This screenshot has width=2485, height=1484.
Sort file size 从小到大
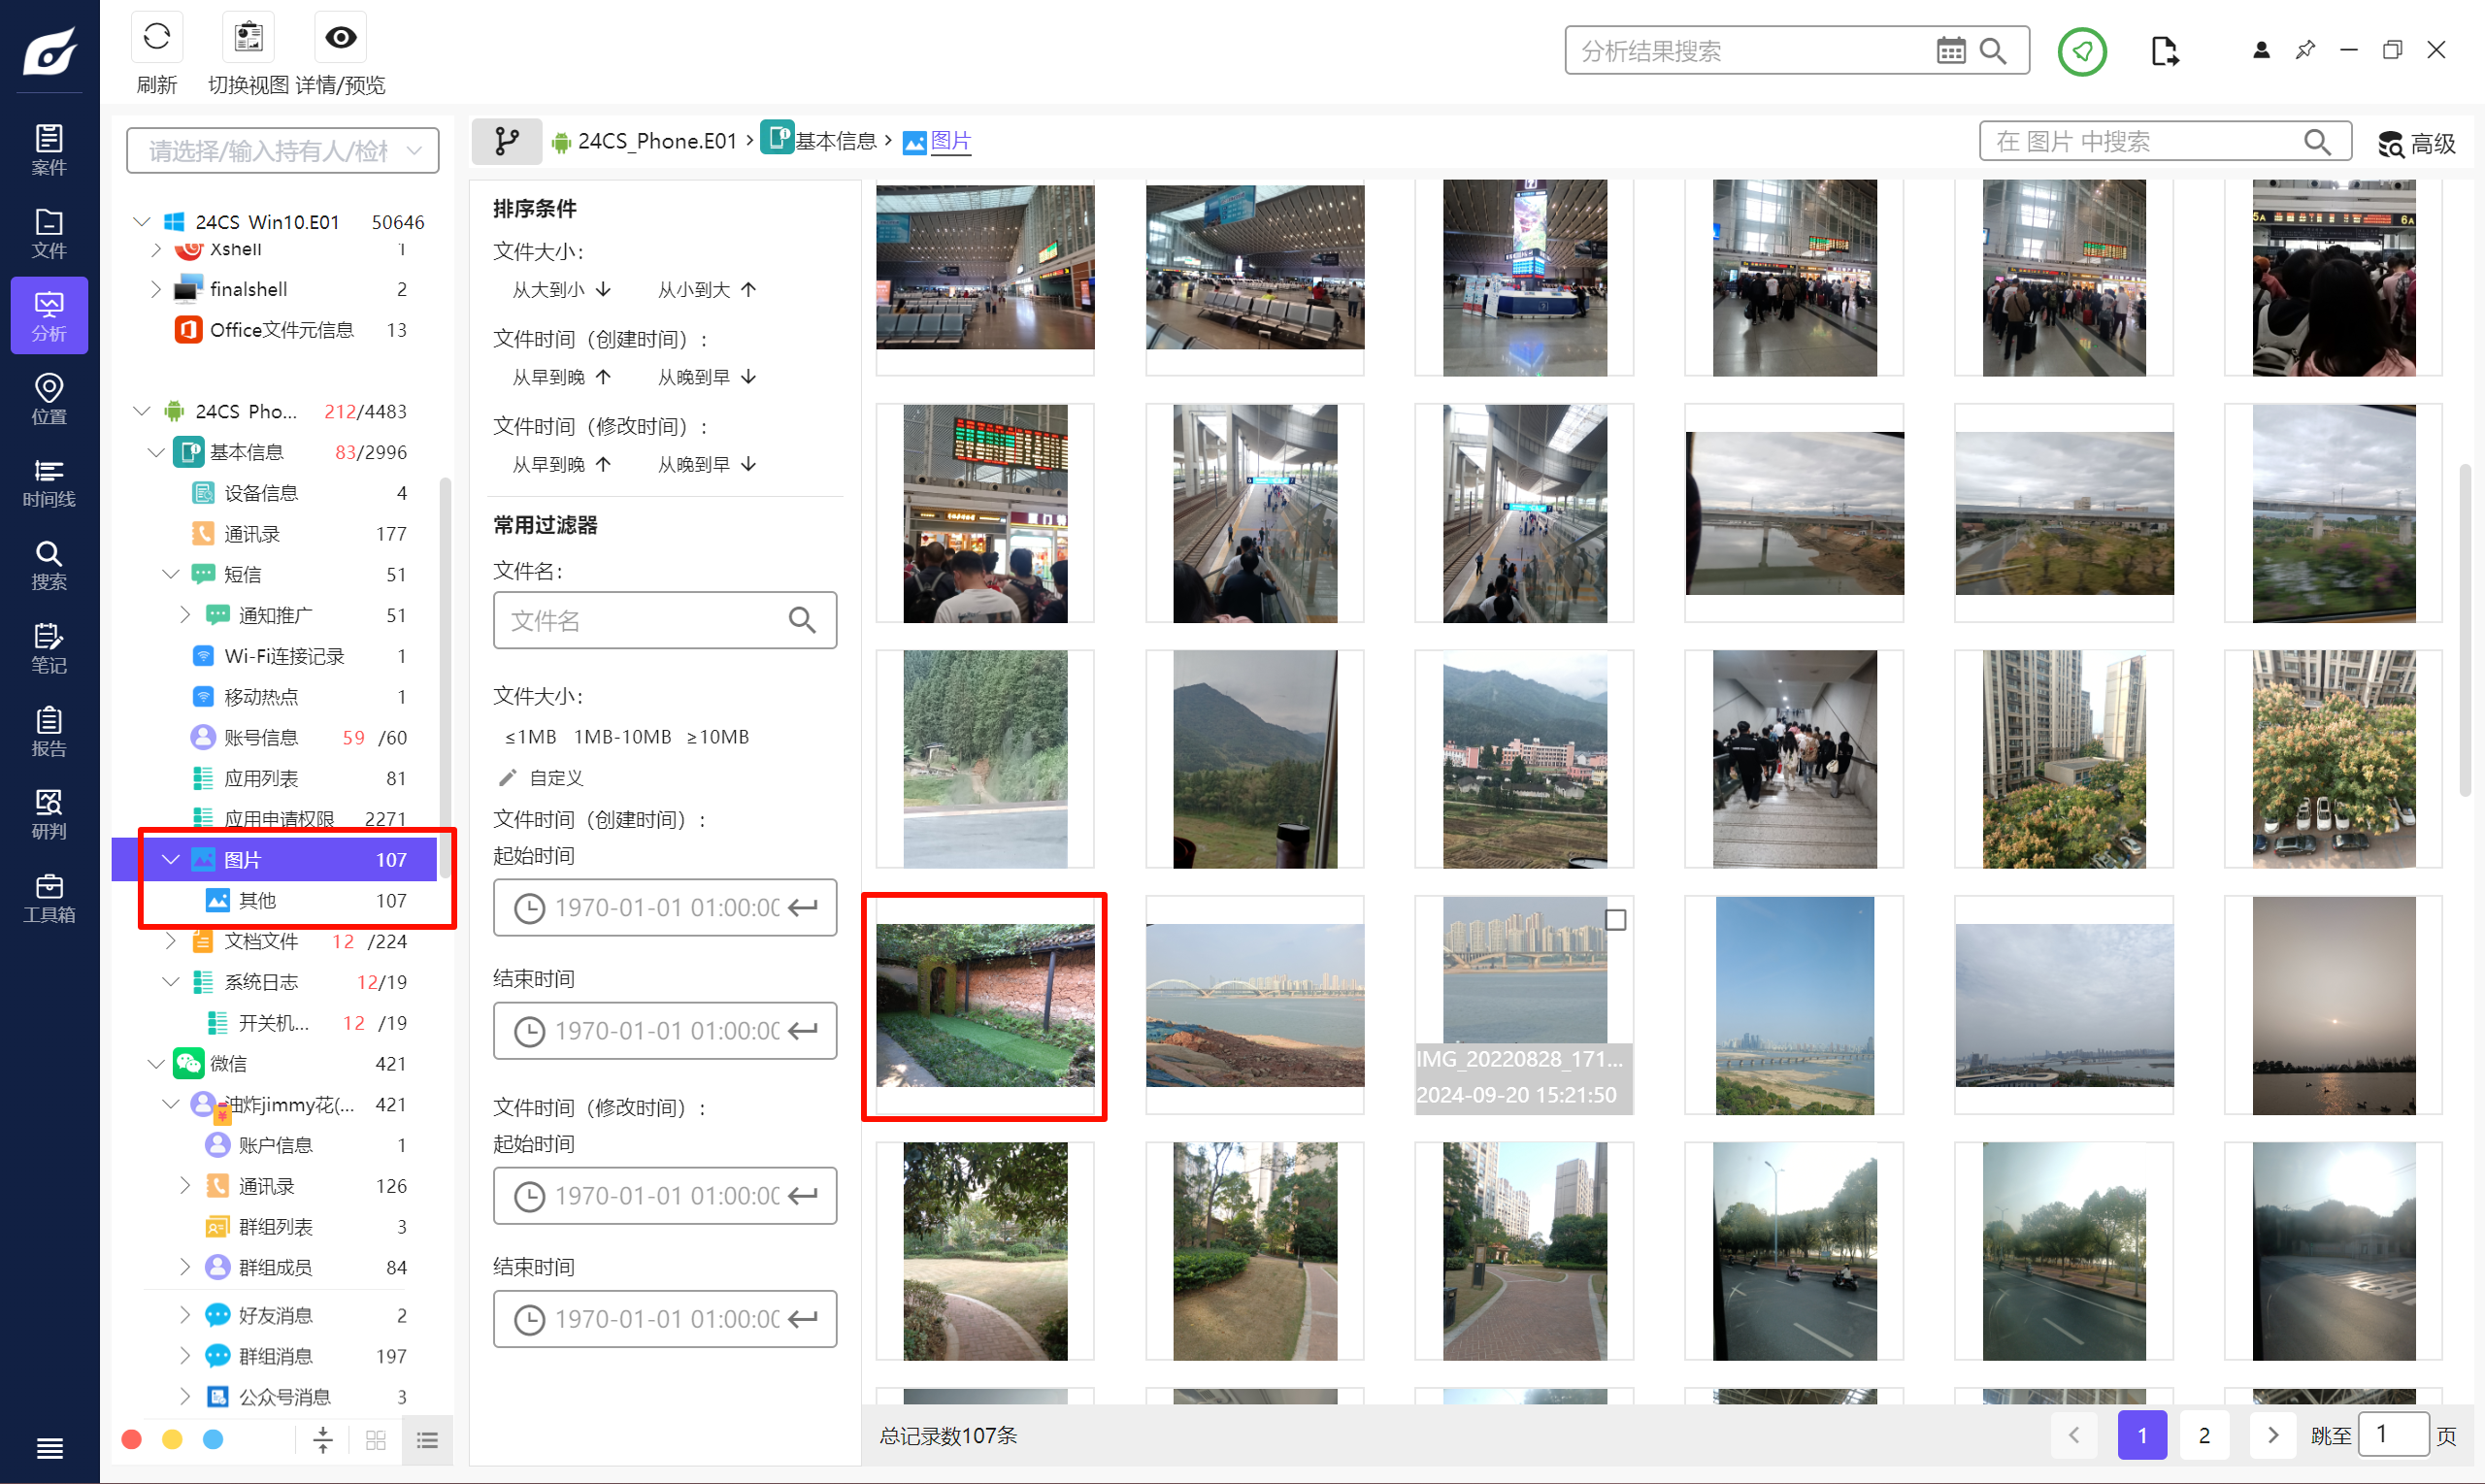click(x=707, y=290)
